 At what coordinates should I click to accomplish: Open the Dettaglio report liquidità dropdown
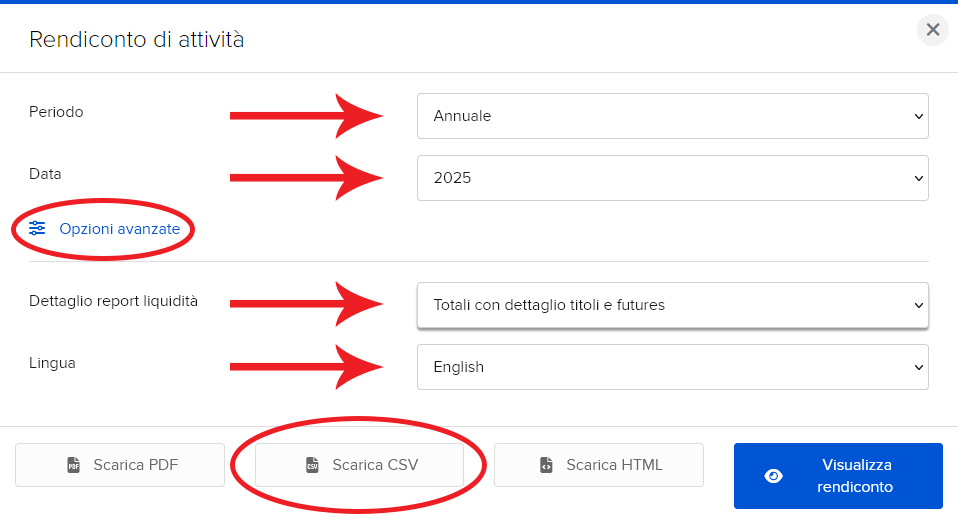click(x=673, y=305)
